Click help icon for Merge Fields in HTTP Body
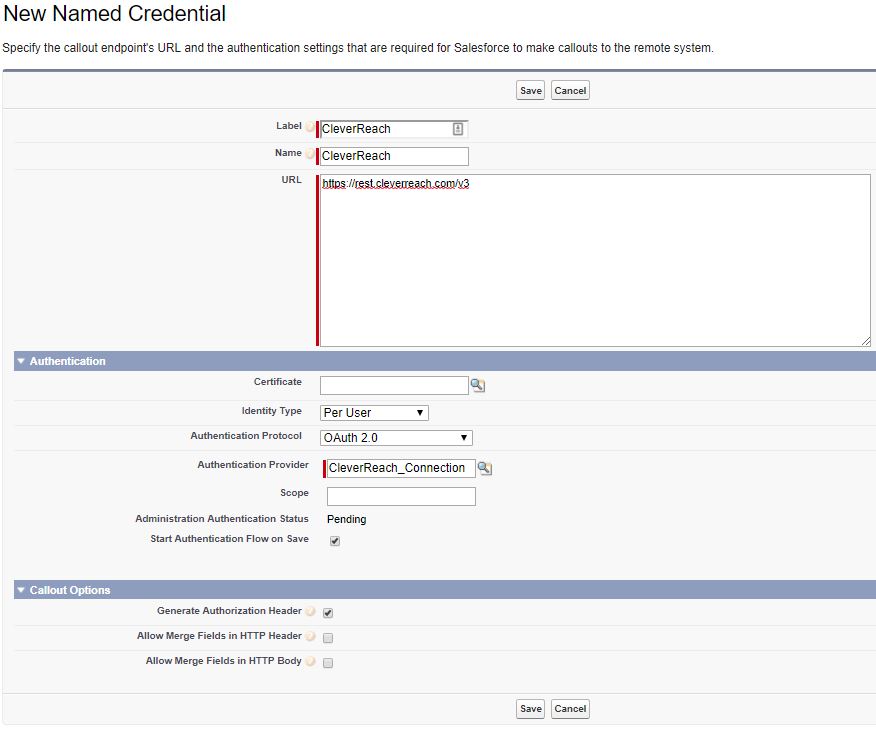This screenshot has height=731, width=876. (311, 661)
